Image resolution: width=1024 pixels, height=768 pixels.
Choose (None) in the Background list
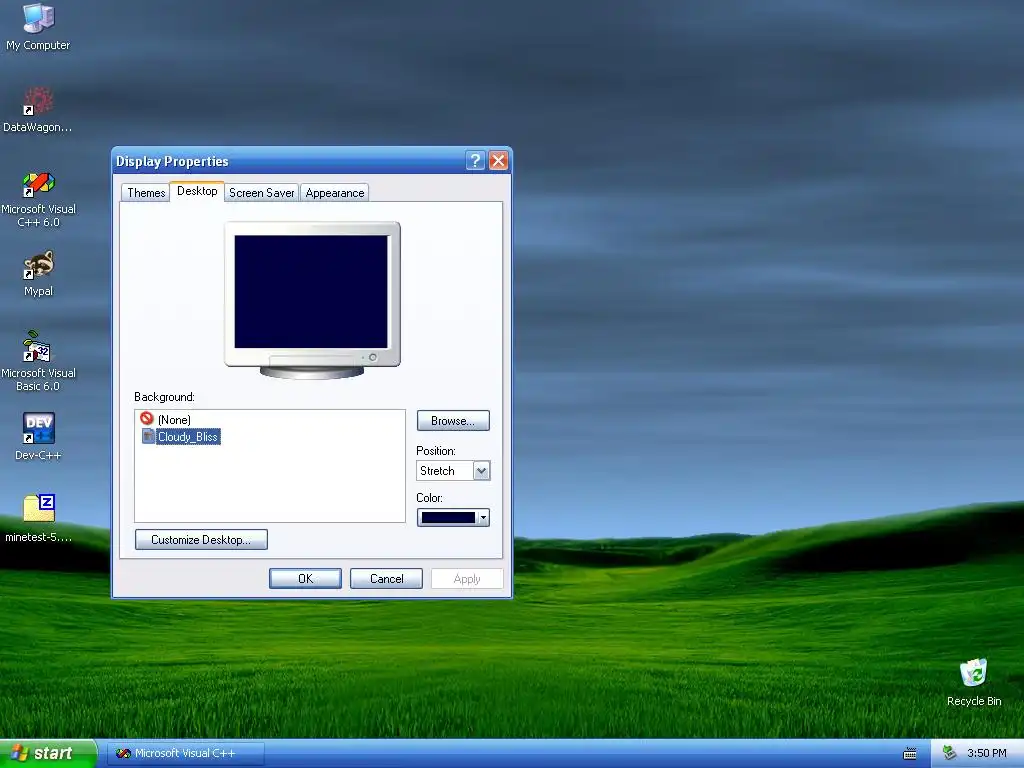tap(174, 419)
